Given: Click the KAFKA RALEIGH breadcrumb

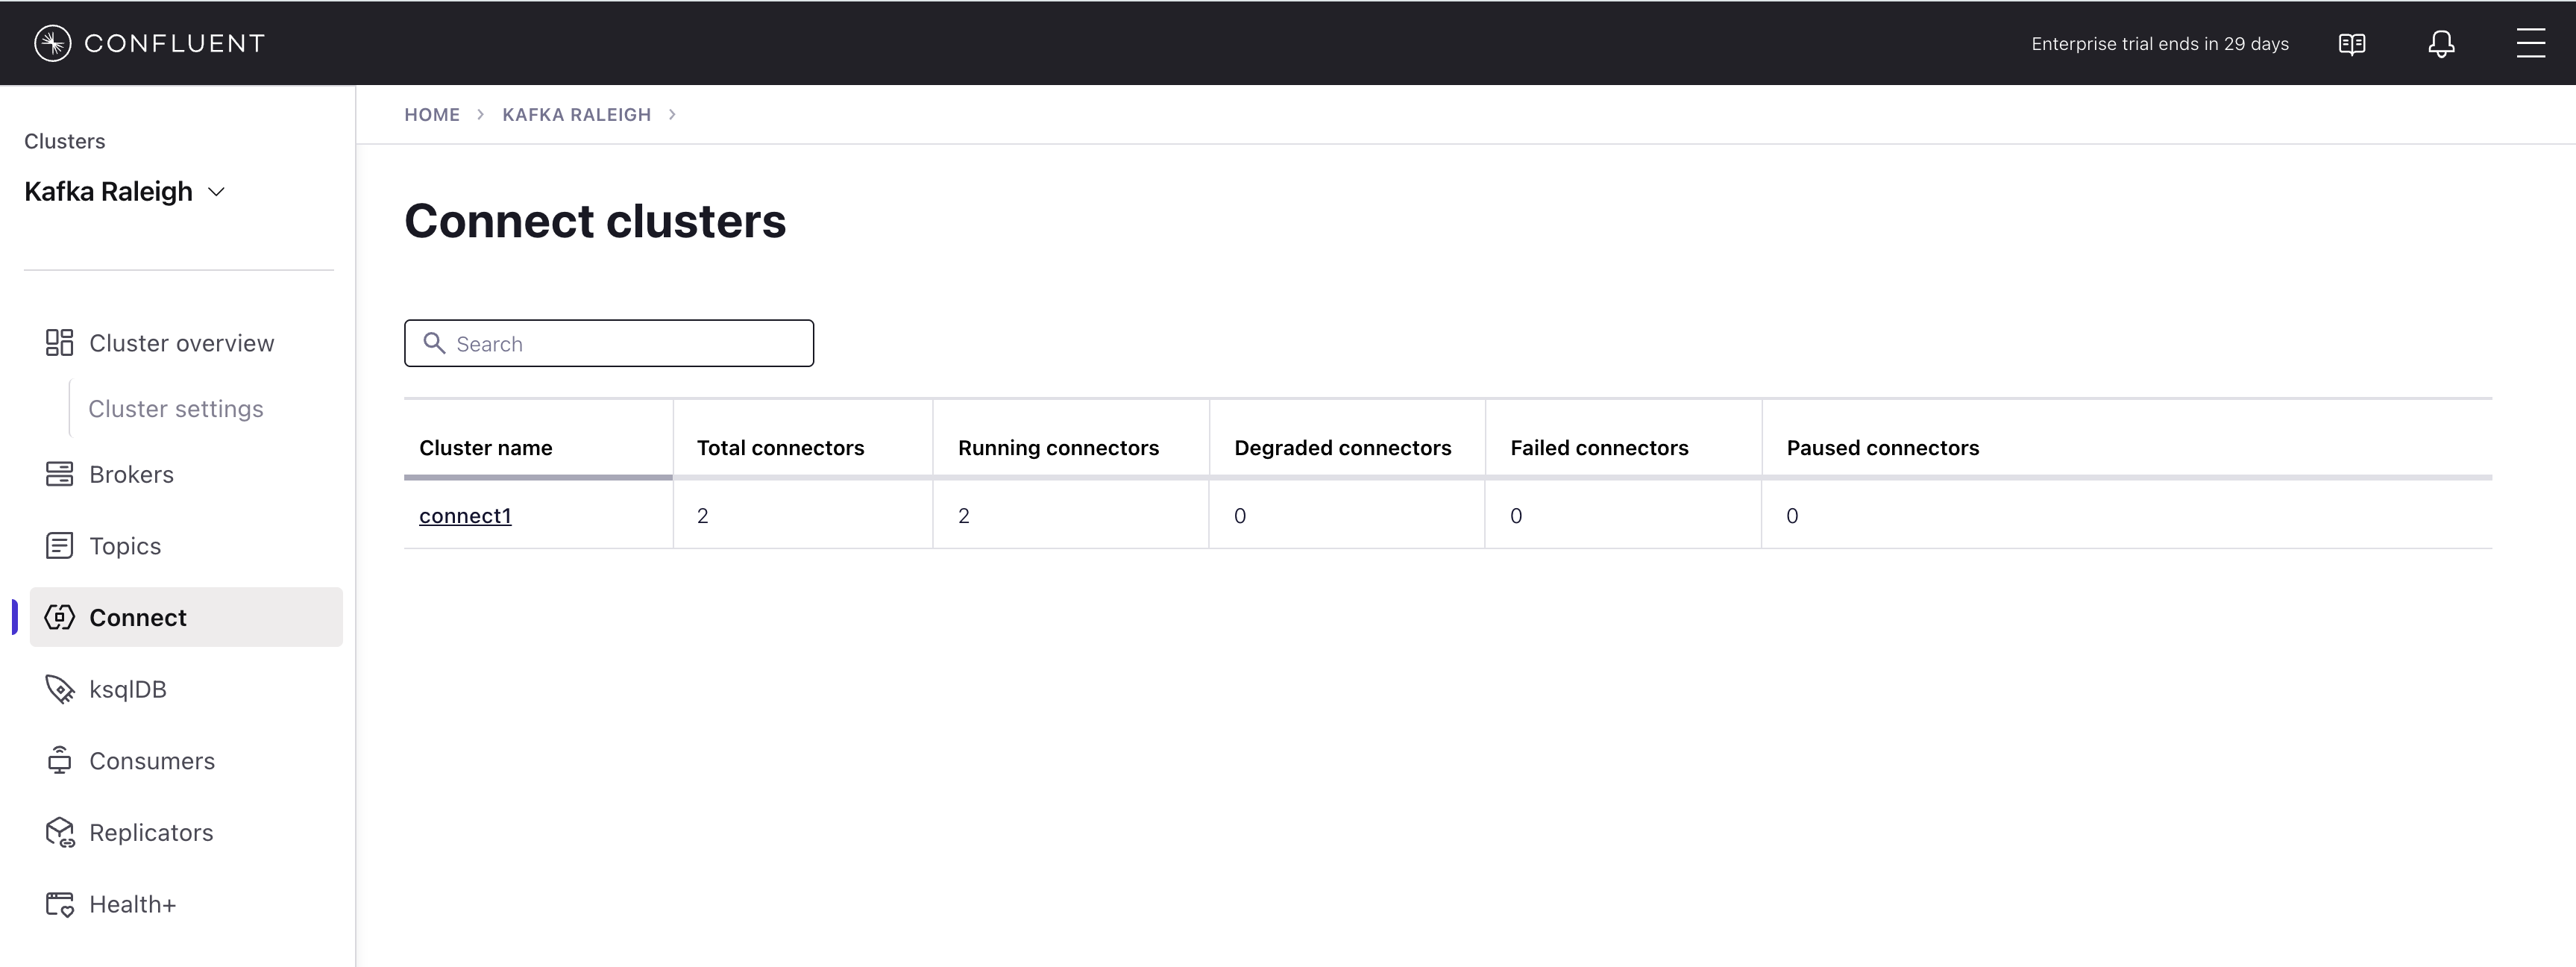Looking at the screenshot, I should [576, 115].
